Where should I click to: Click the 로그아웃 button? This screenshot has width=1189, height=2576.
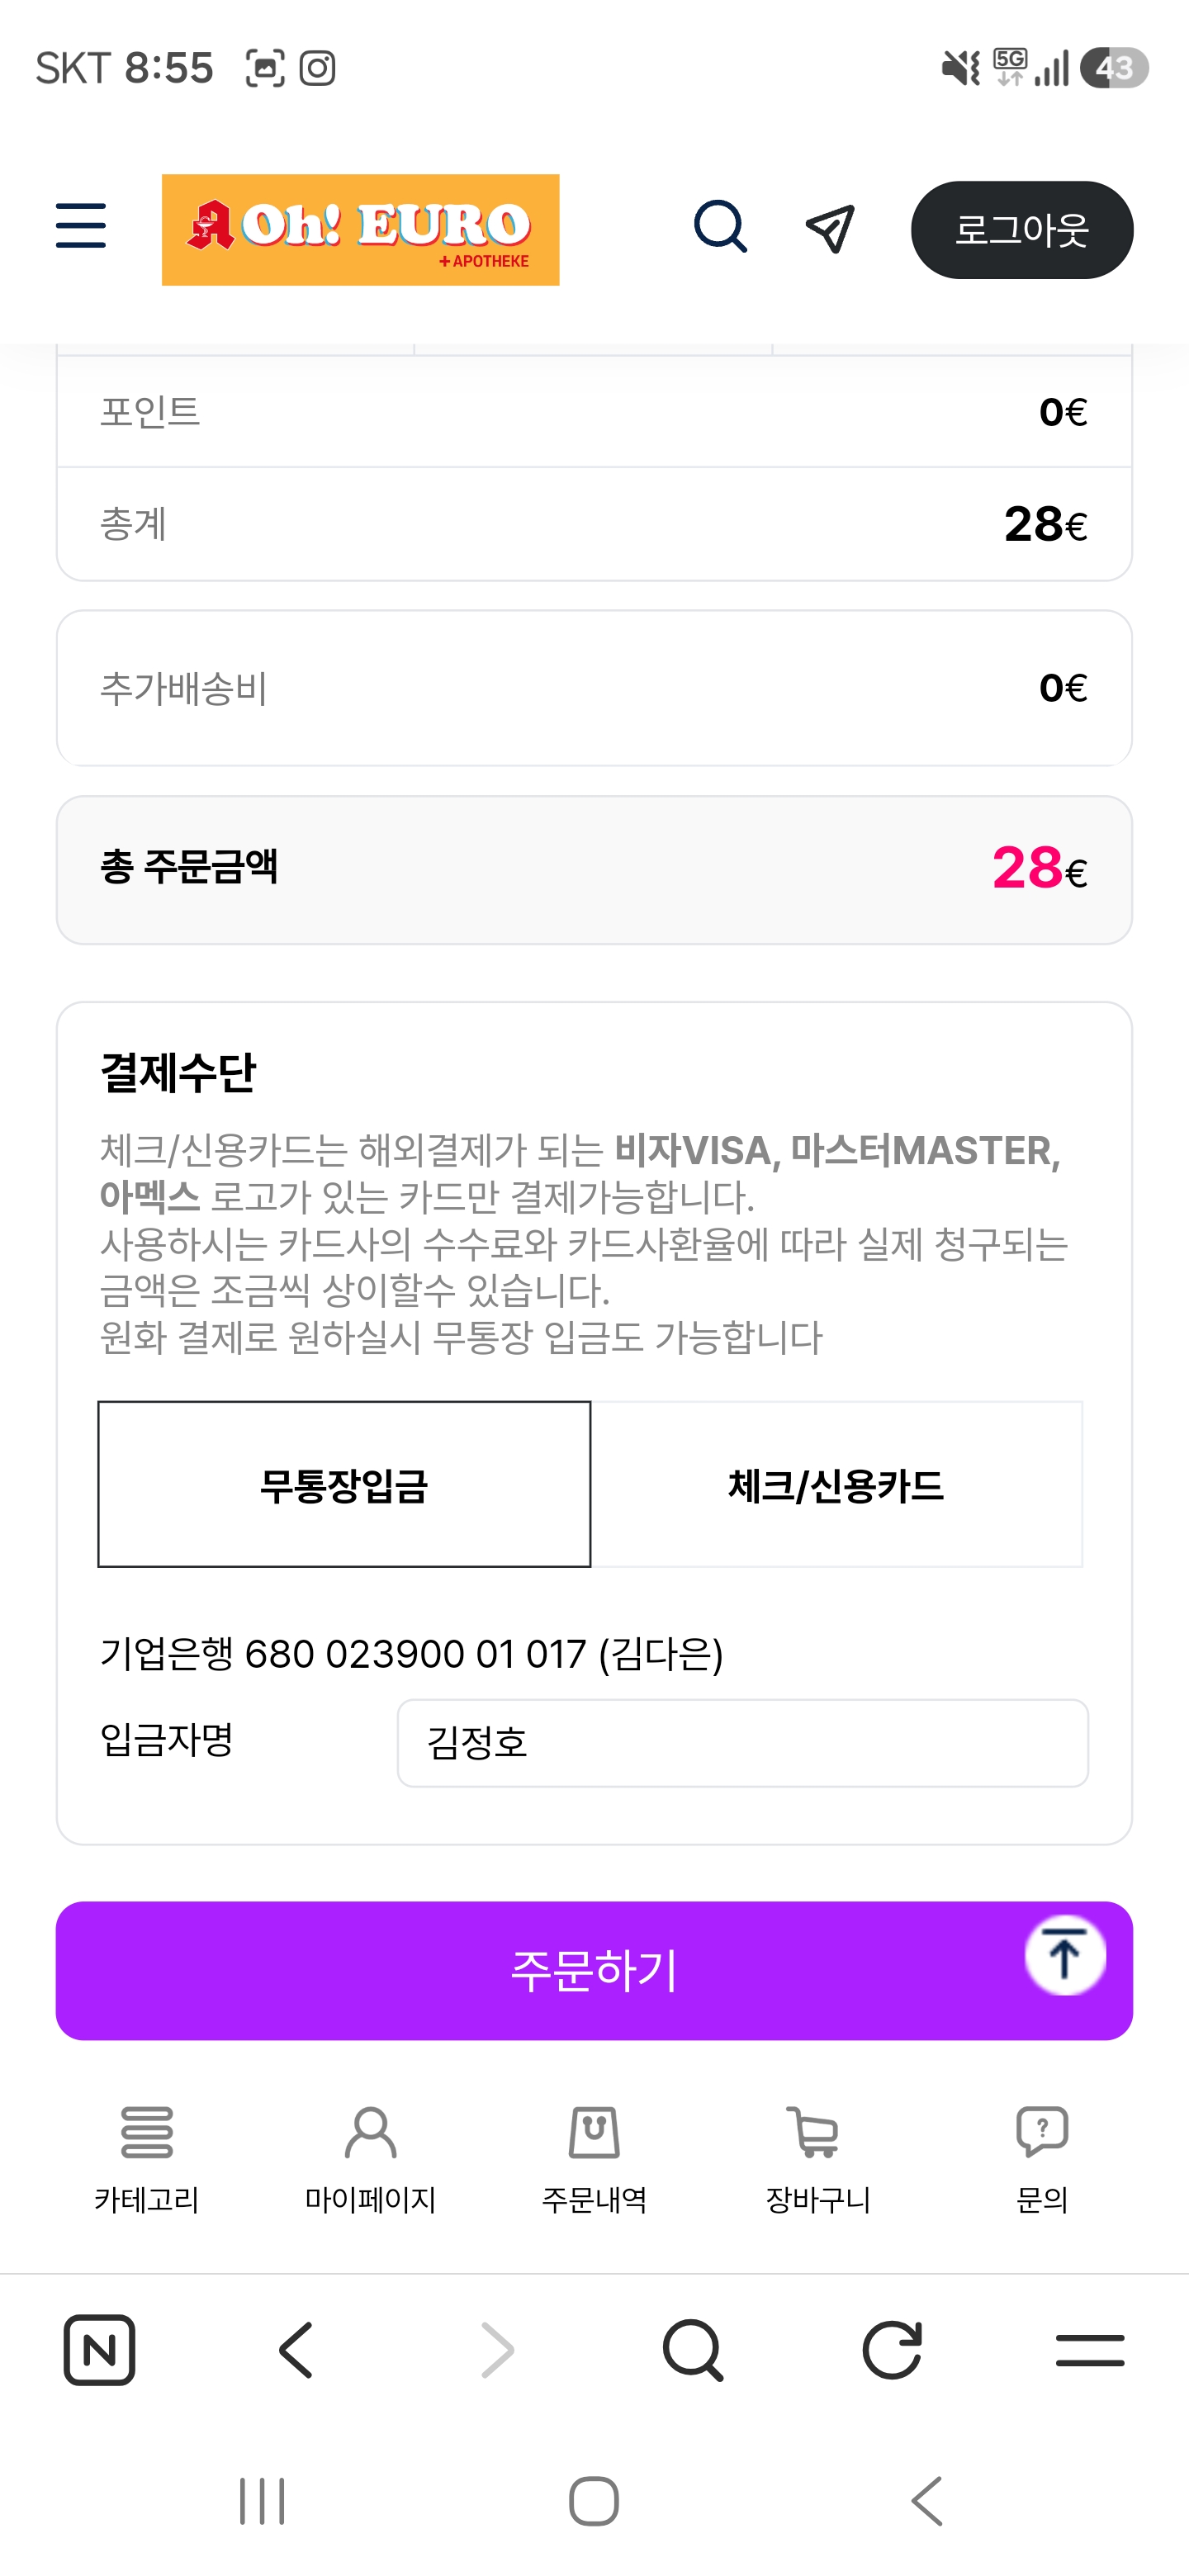click(x=1022, y=230)
